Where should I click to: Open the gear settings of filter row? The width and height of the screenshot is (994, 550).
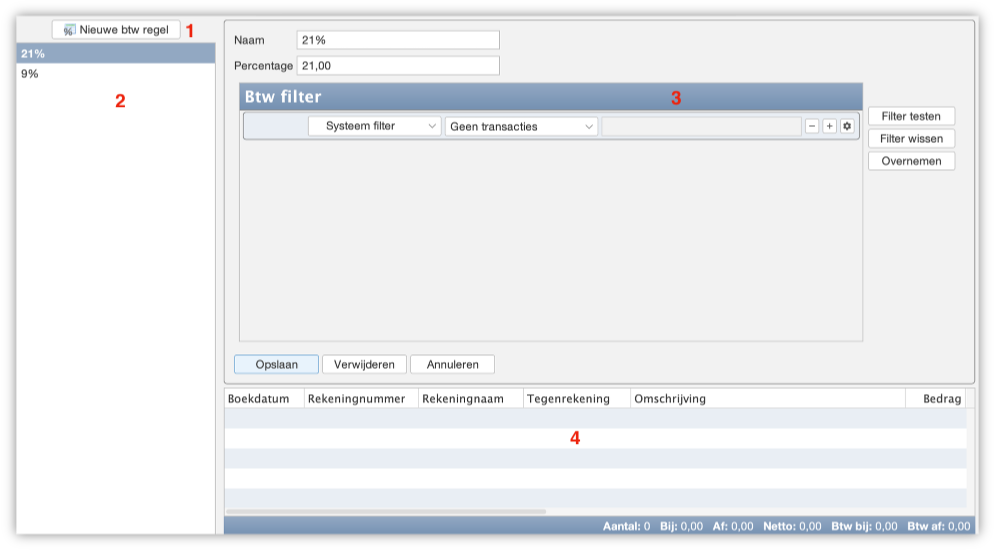(x=847, y=126)
